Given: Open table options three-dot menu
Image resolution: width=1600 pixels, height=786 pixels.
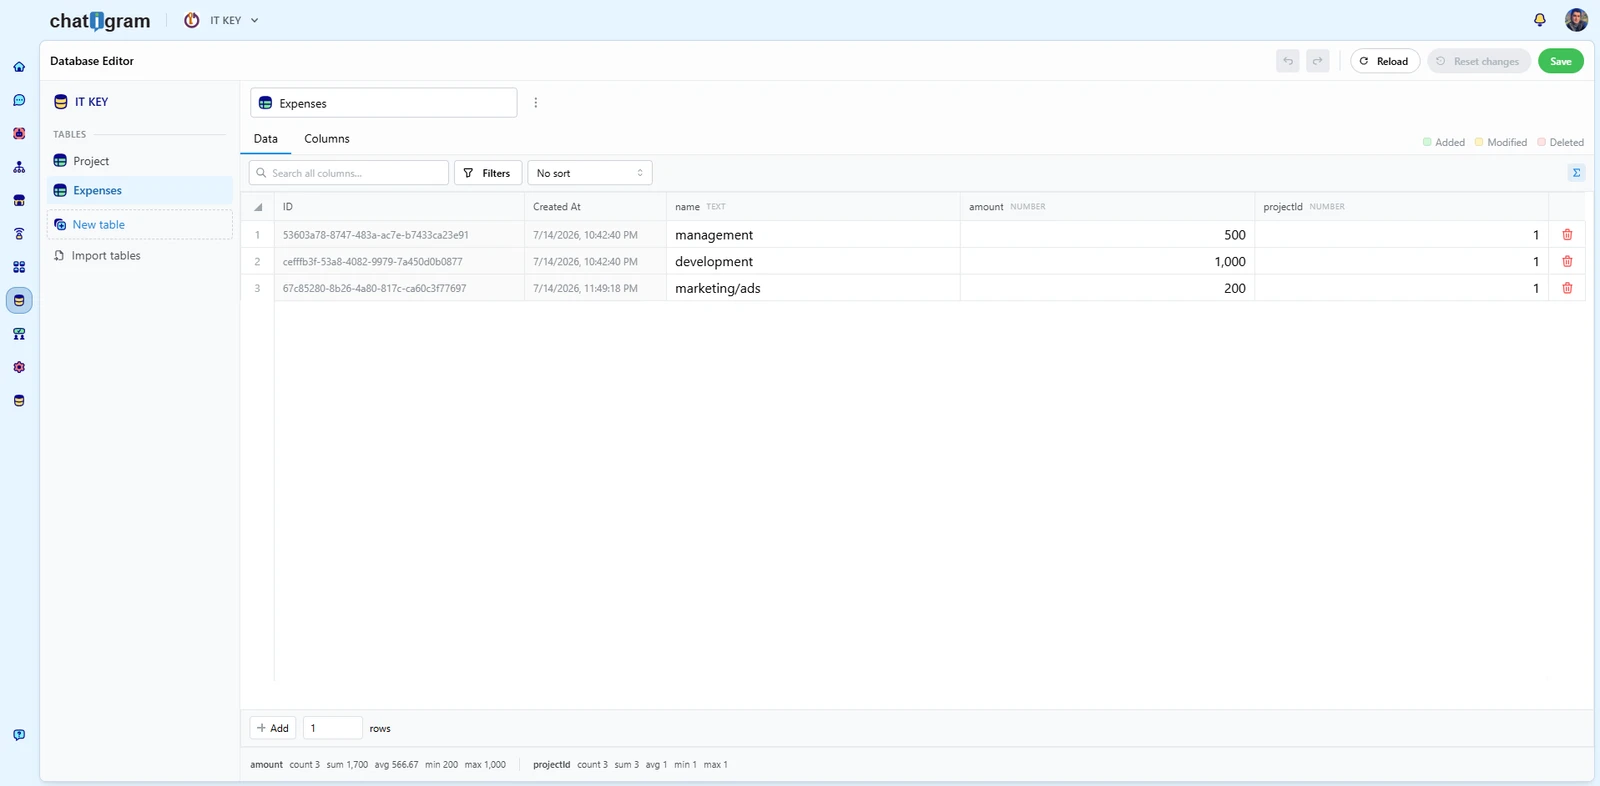Looking at the screenshot, I should pos(536,103).
